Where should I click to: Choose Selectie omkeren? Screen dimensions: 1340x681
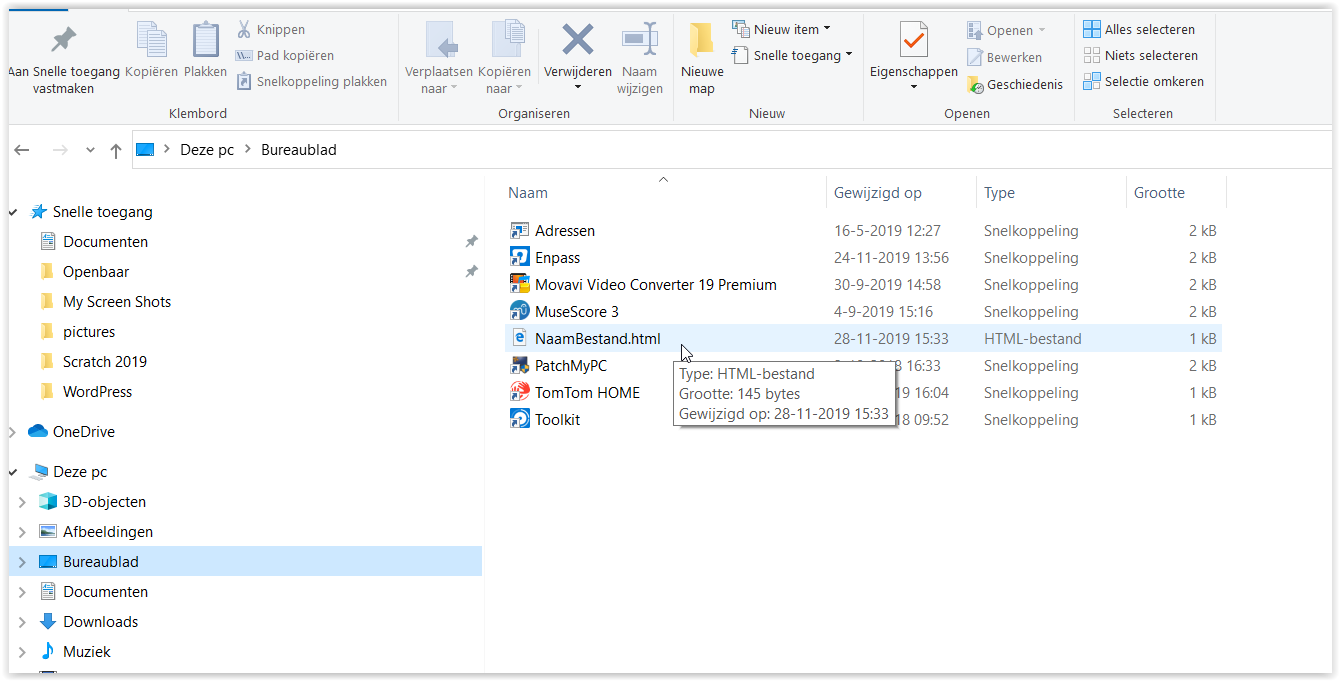click(x=1144, y=82)
